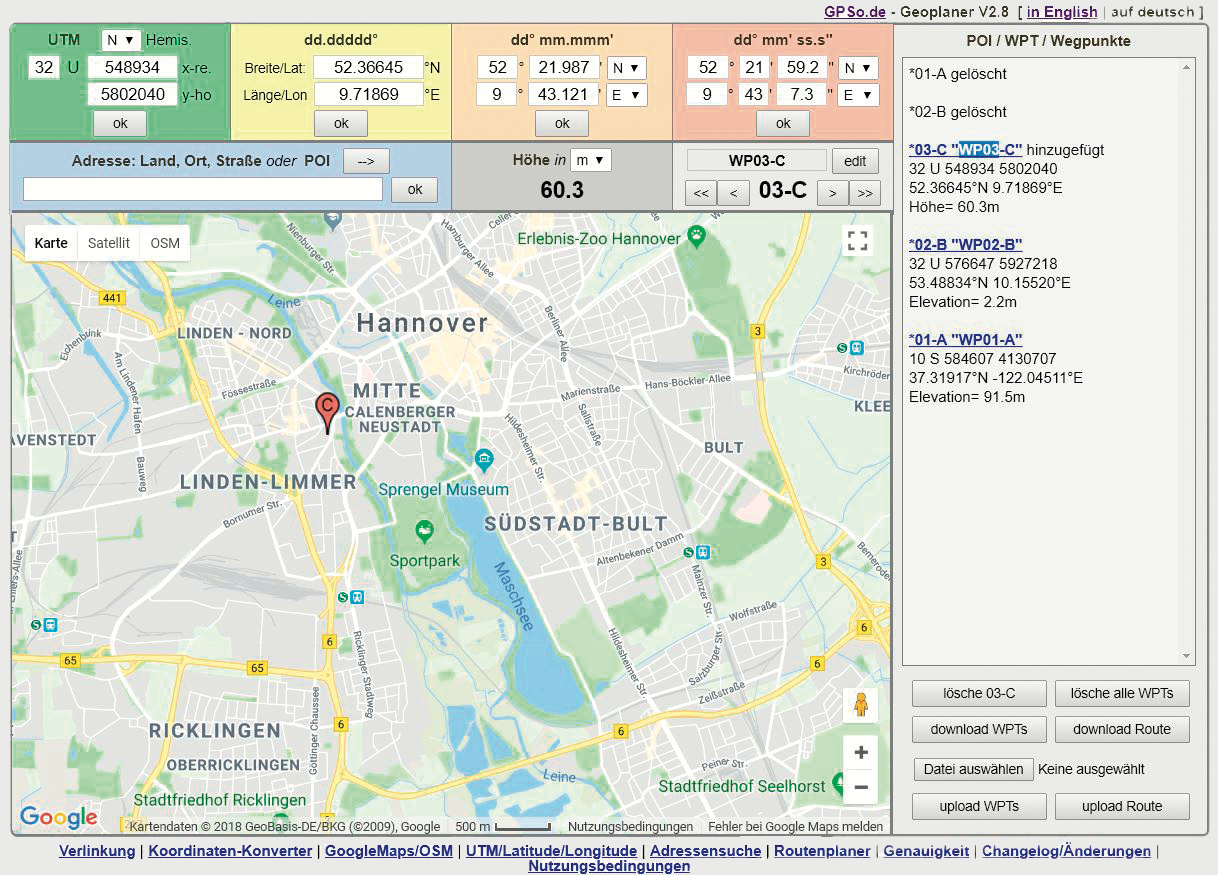Click the Erlebnis-Zoo Hannover map pin
The image size is (1218, 875).
pyautogui.click(x=697, y=237)
